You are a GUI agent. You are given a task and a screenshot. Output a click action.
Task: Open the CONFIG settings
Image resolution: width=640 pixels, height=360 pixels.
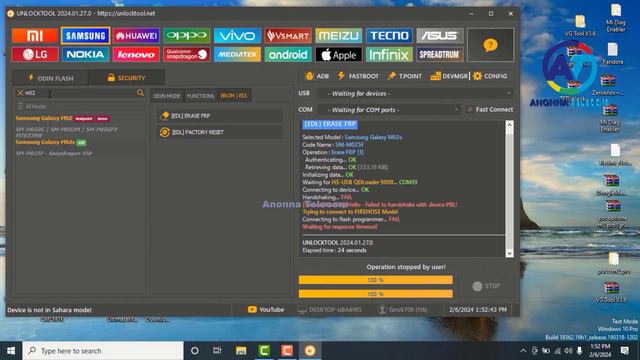point(490,76)
